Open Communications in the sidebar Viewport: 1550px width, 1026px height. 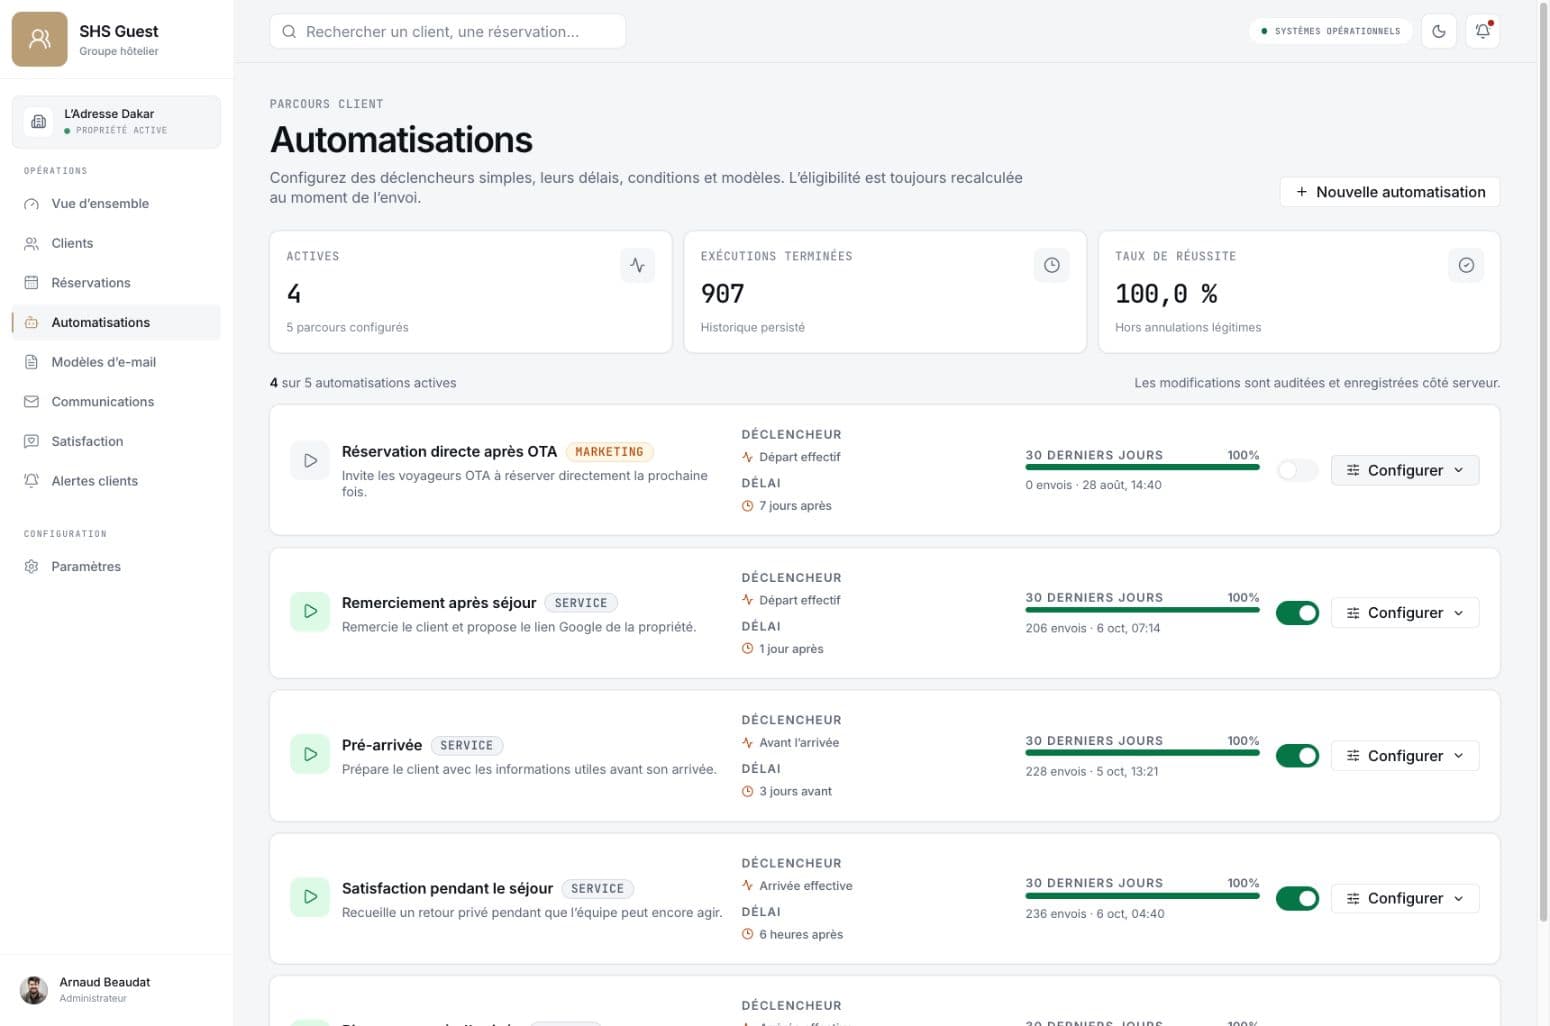click(x=116, y=402)
